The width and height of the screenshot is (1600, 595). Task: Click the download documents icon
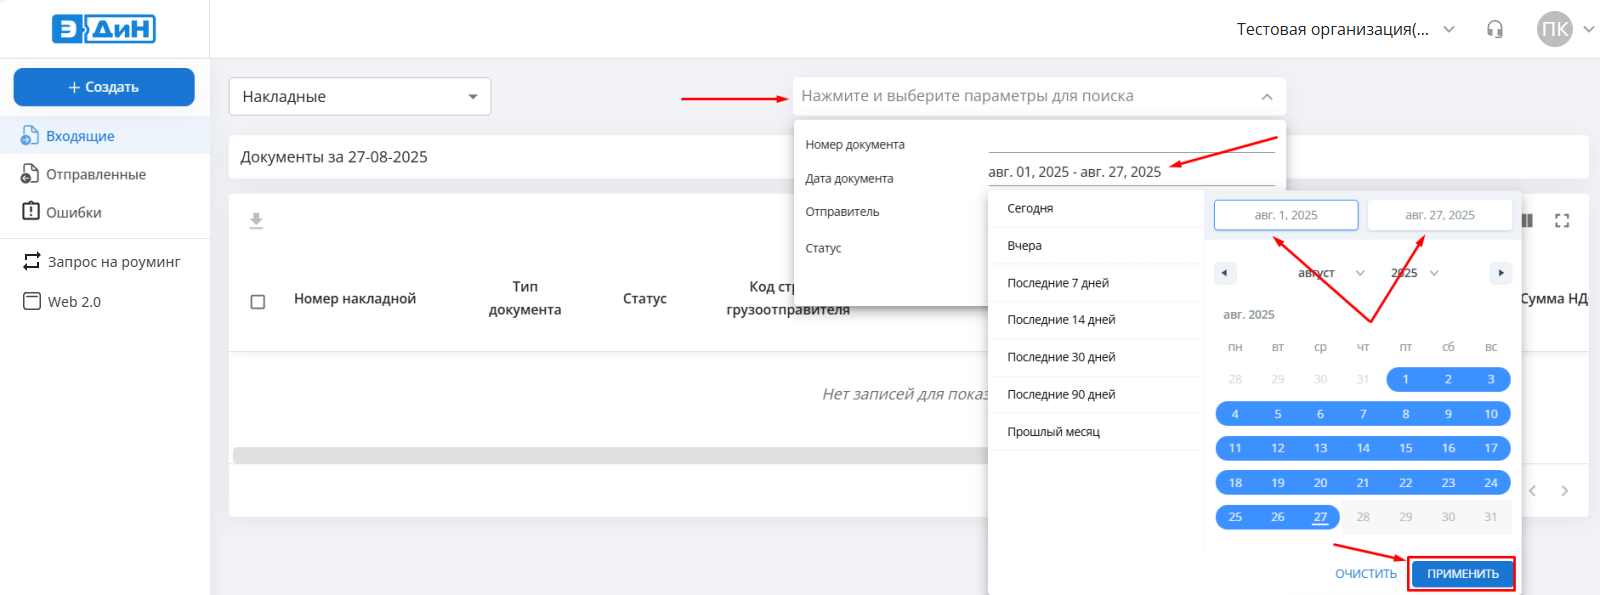coord(256,221)
